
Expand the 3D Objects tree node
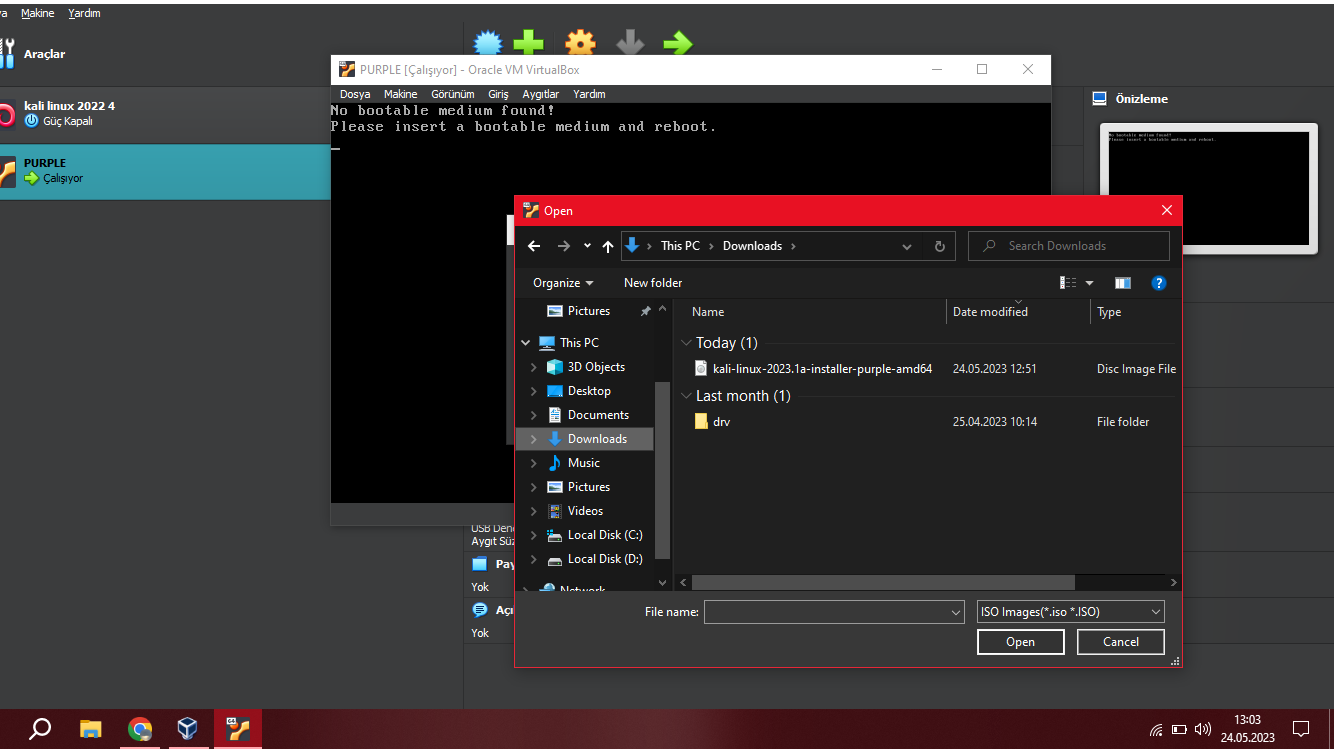coord(534,367)
